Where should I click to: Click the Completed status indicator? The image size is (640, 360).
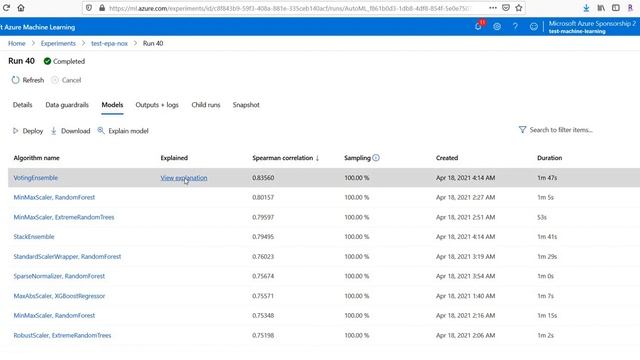point(64,61)
